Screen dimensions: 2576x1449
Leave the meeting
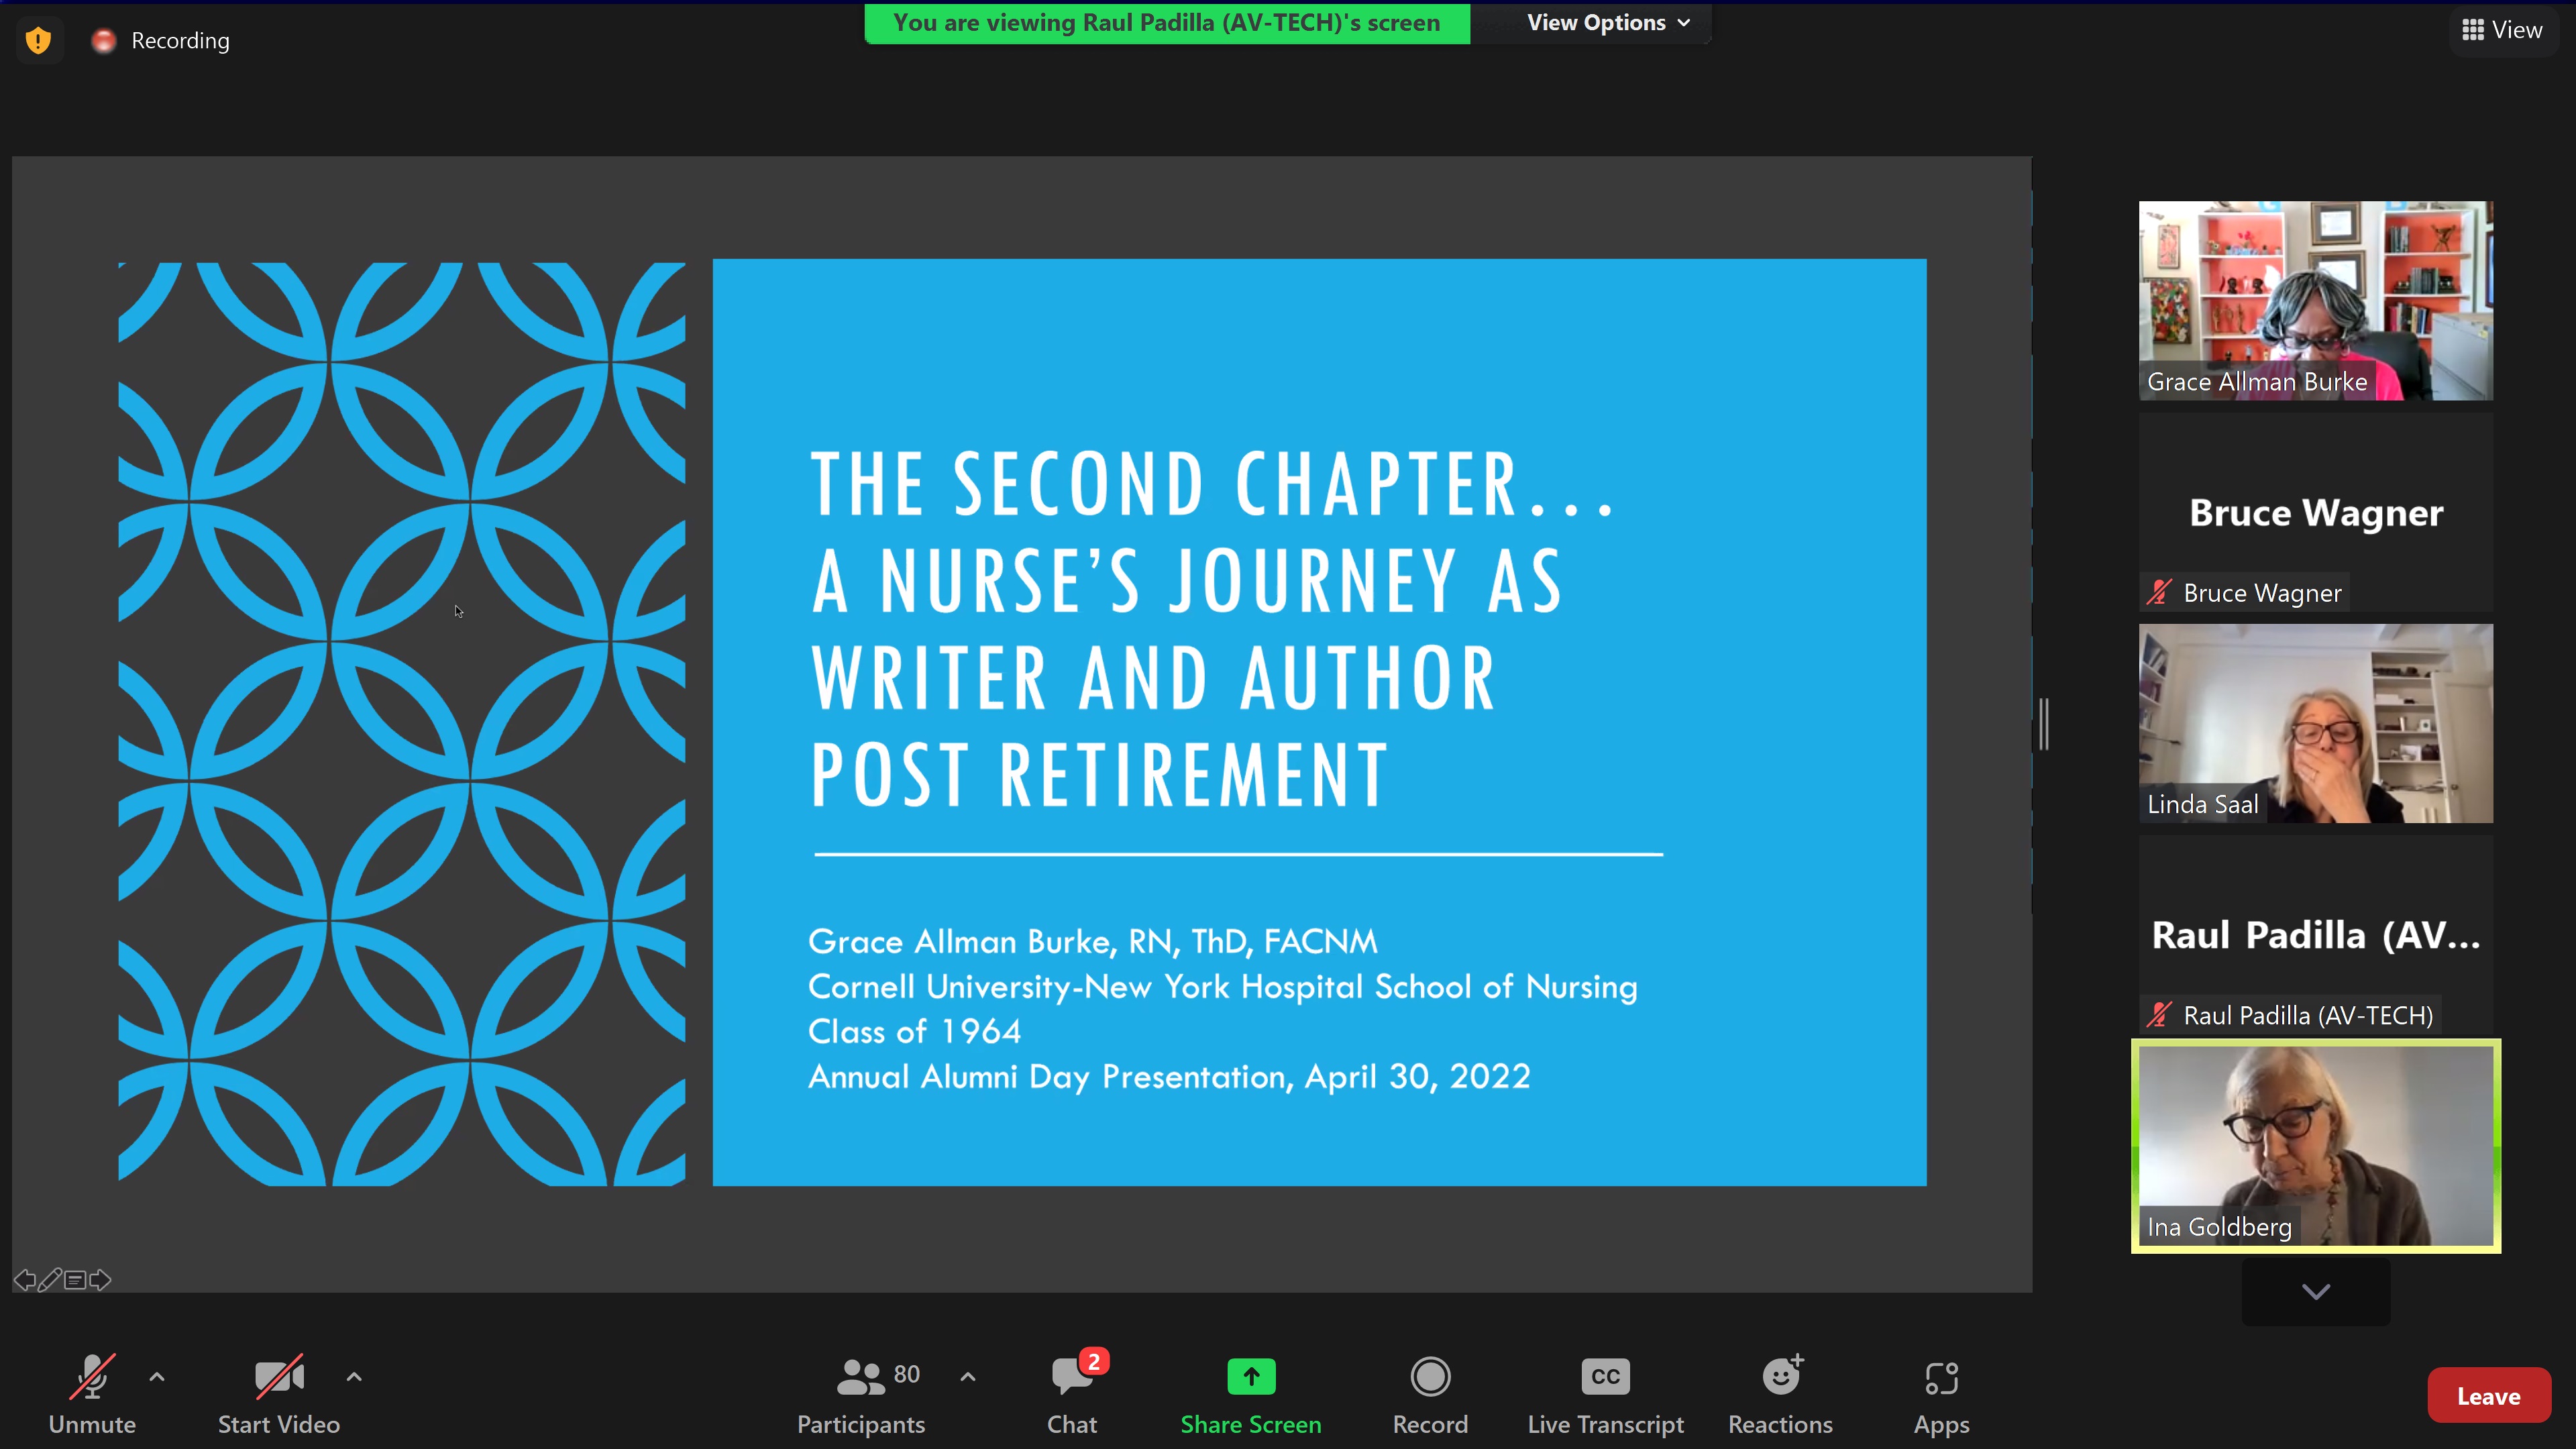2488,1396
